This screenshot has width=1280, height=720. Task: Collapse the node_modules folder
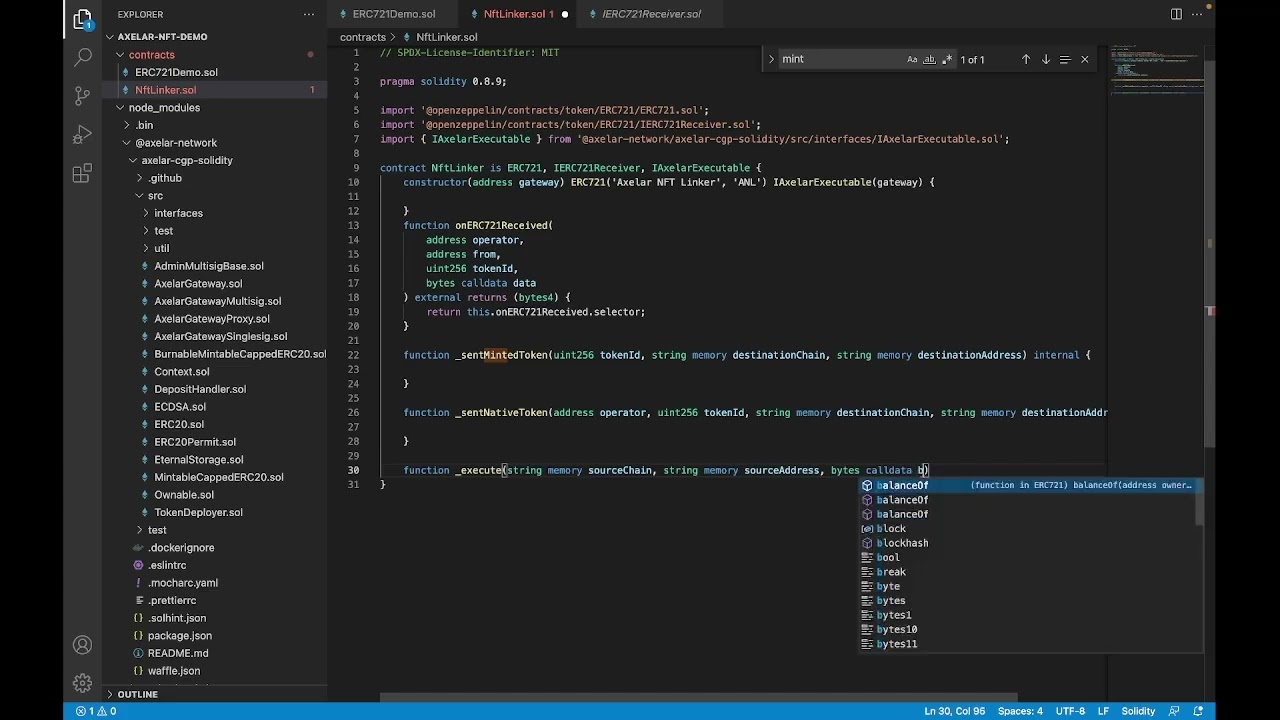tap(164, 108)
